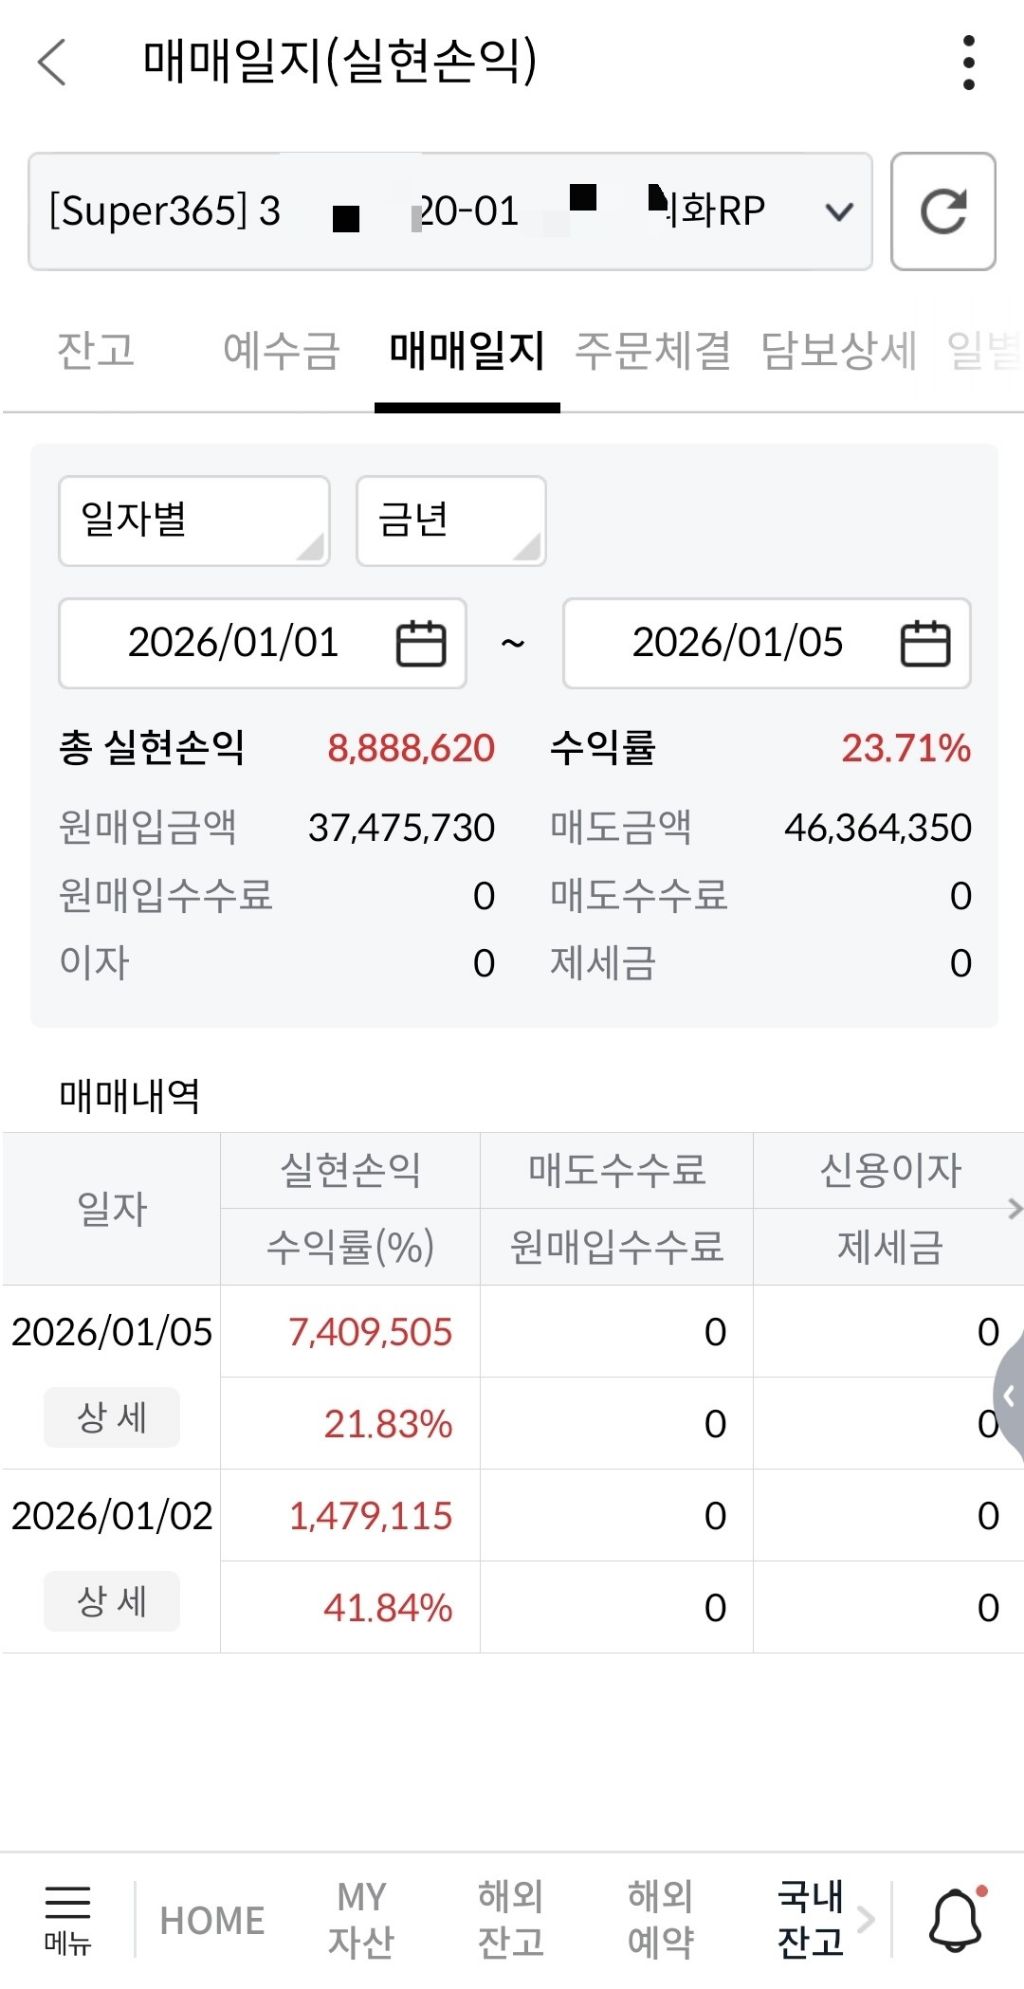Tap 상세 button for 2026/01/05
Screen dimensions: 1024x1989
point(112,1417)
